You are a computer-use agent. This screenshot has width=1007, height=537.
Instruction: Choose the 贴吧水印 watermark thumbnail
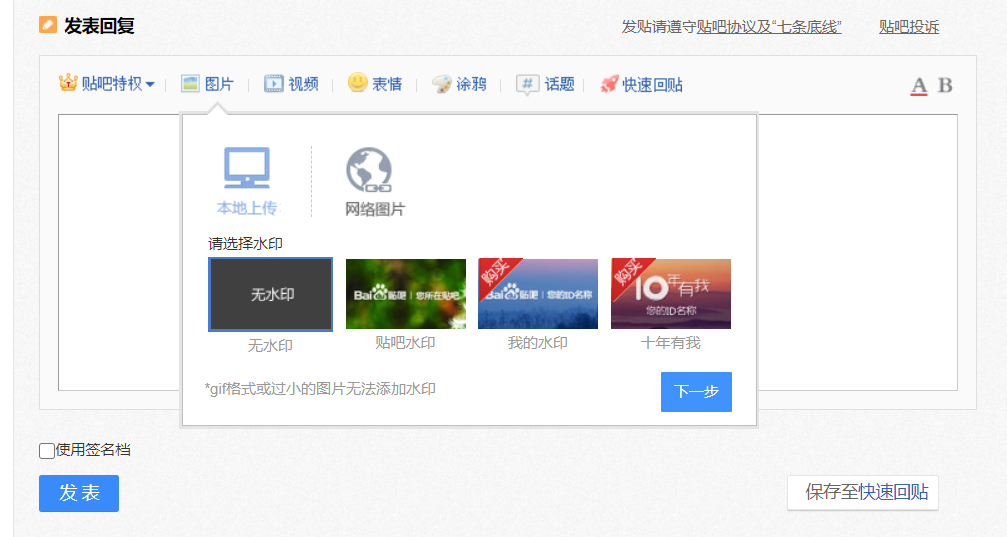405,294
